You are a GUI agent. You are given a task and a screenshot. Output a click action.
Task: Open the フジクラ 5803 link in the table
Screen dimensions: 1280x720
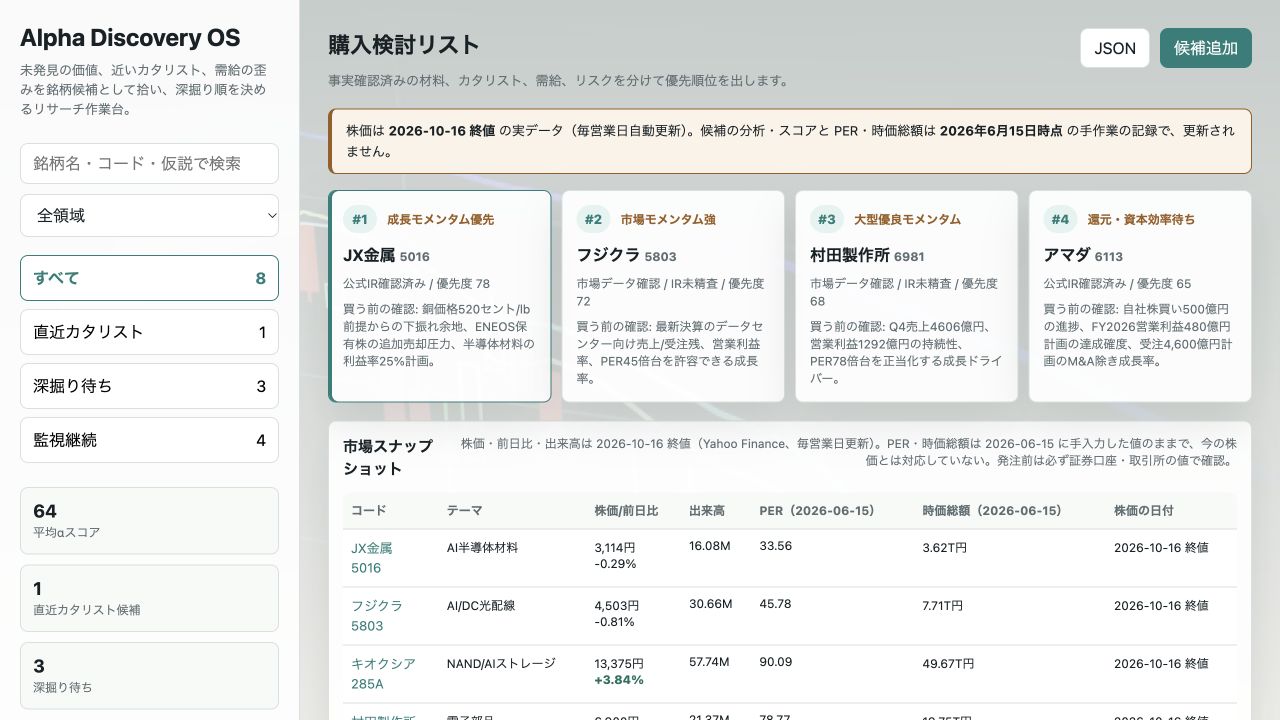coord(376,616)
